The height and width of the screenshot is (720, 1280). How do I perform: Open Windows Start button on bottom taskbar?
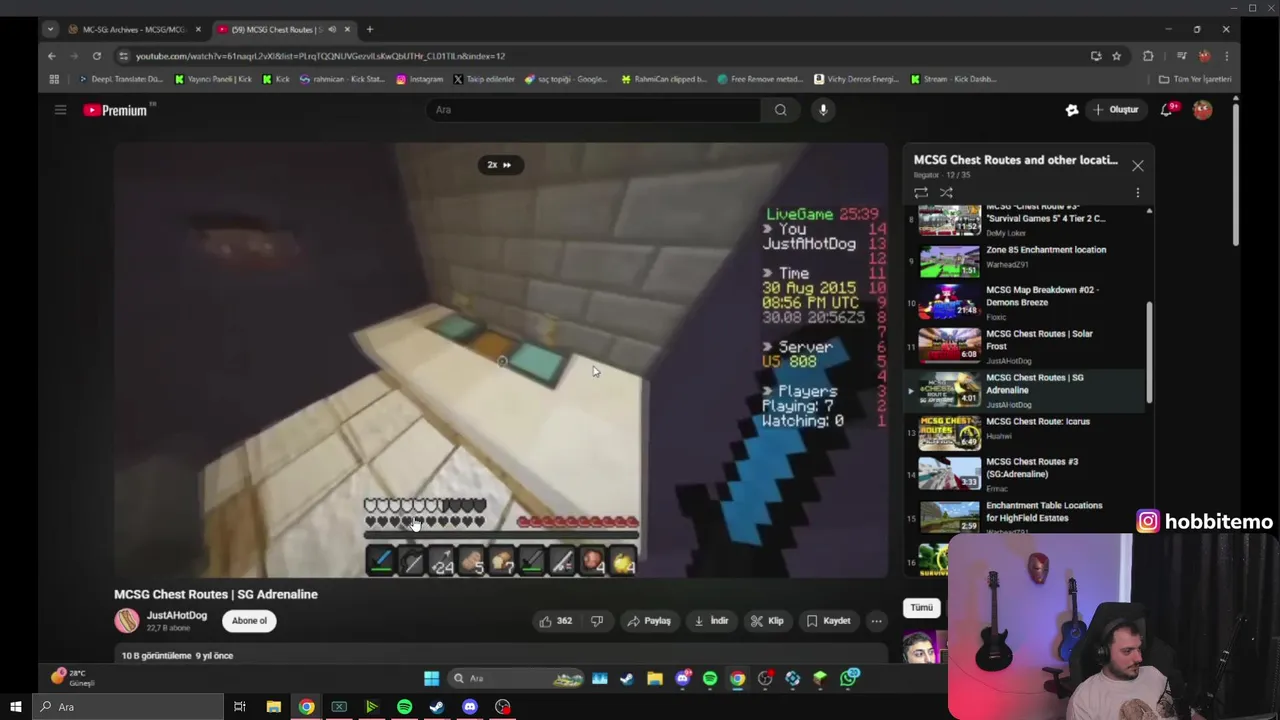point(15,707)
